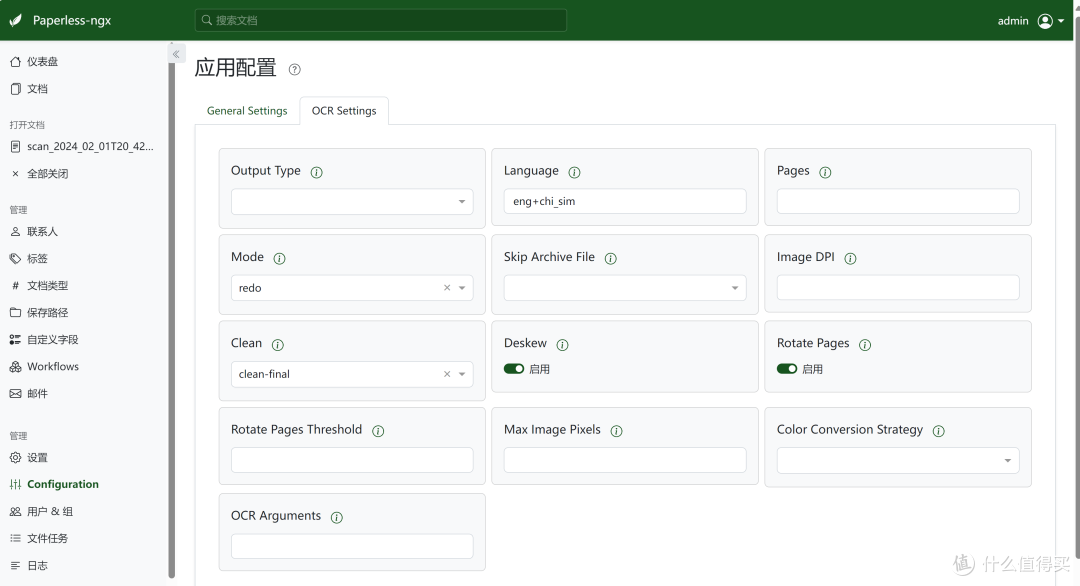Toggle the Rotate Pages 启用 switch
The width and height of the screenshot is (1080, 586).
787,368
